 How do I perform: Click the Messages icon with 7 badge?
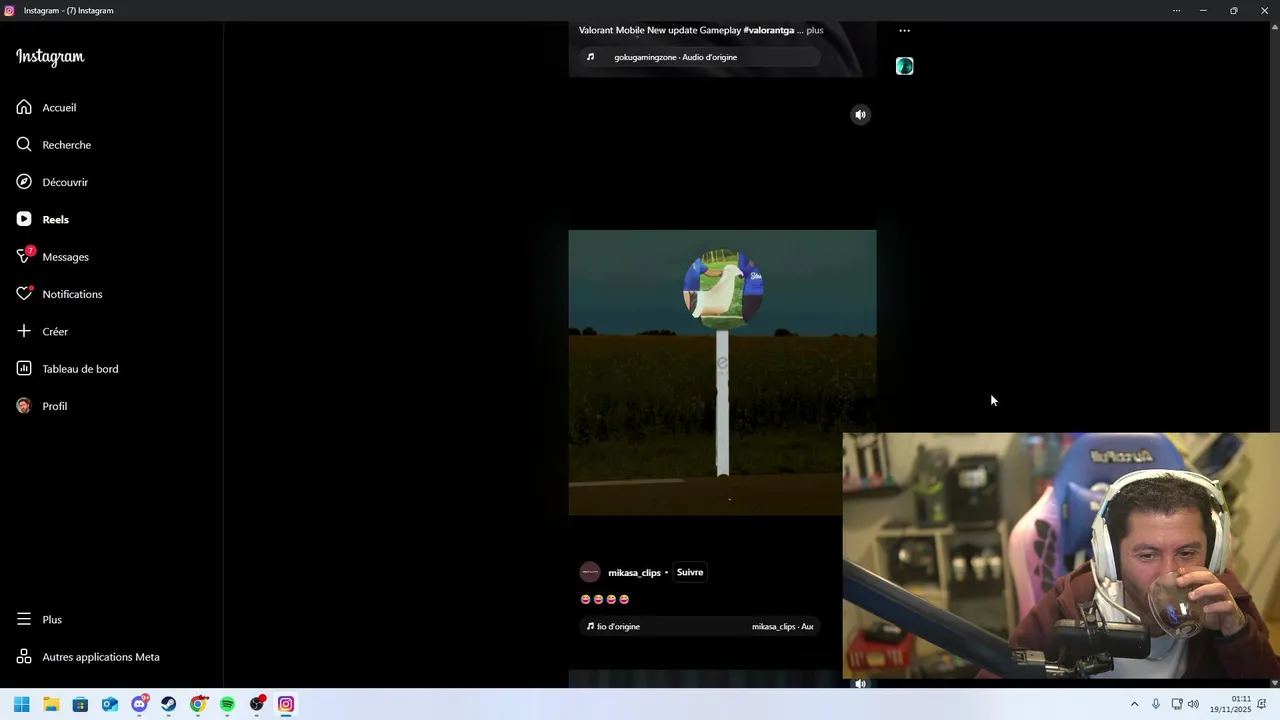[x=24, y=257]
